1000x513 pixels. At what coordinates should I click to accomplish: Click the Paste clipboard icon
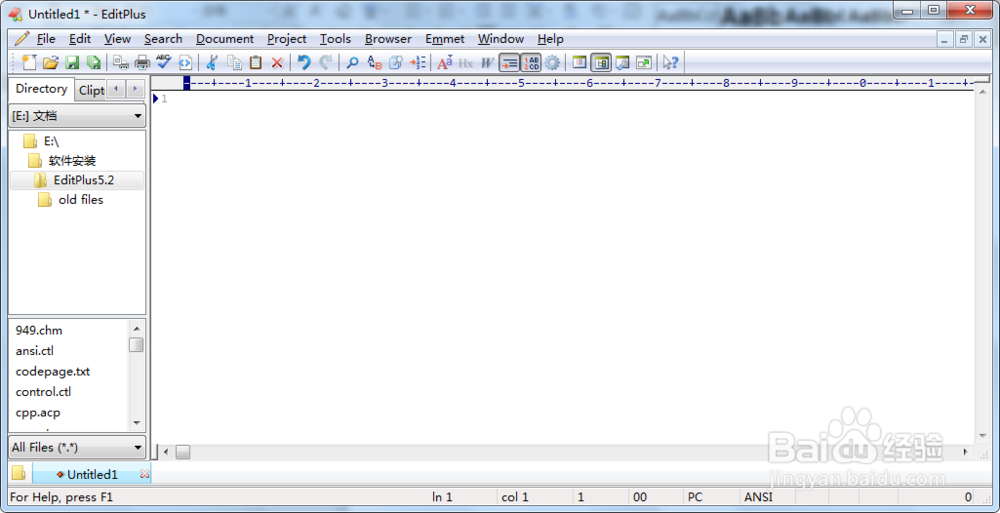256,63
